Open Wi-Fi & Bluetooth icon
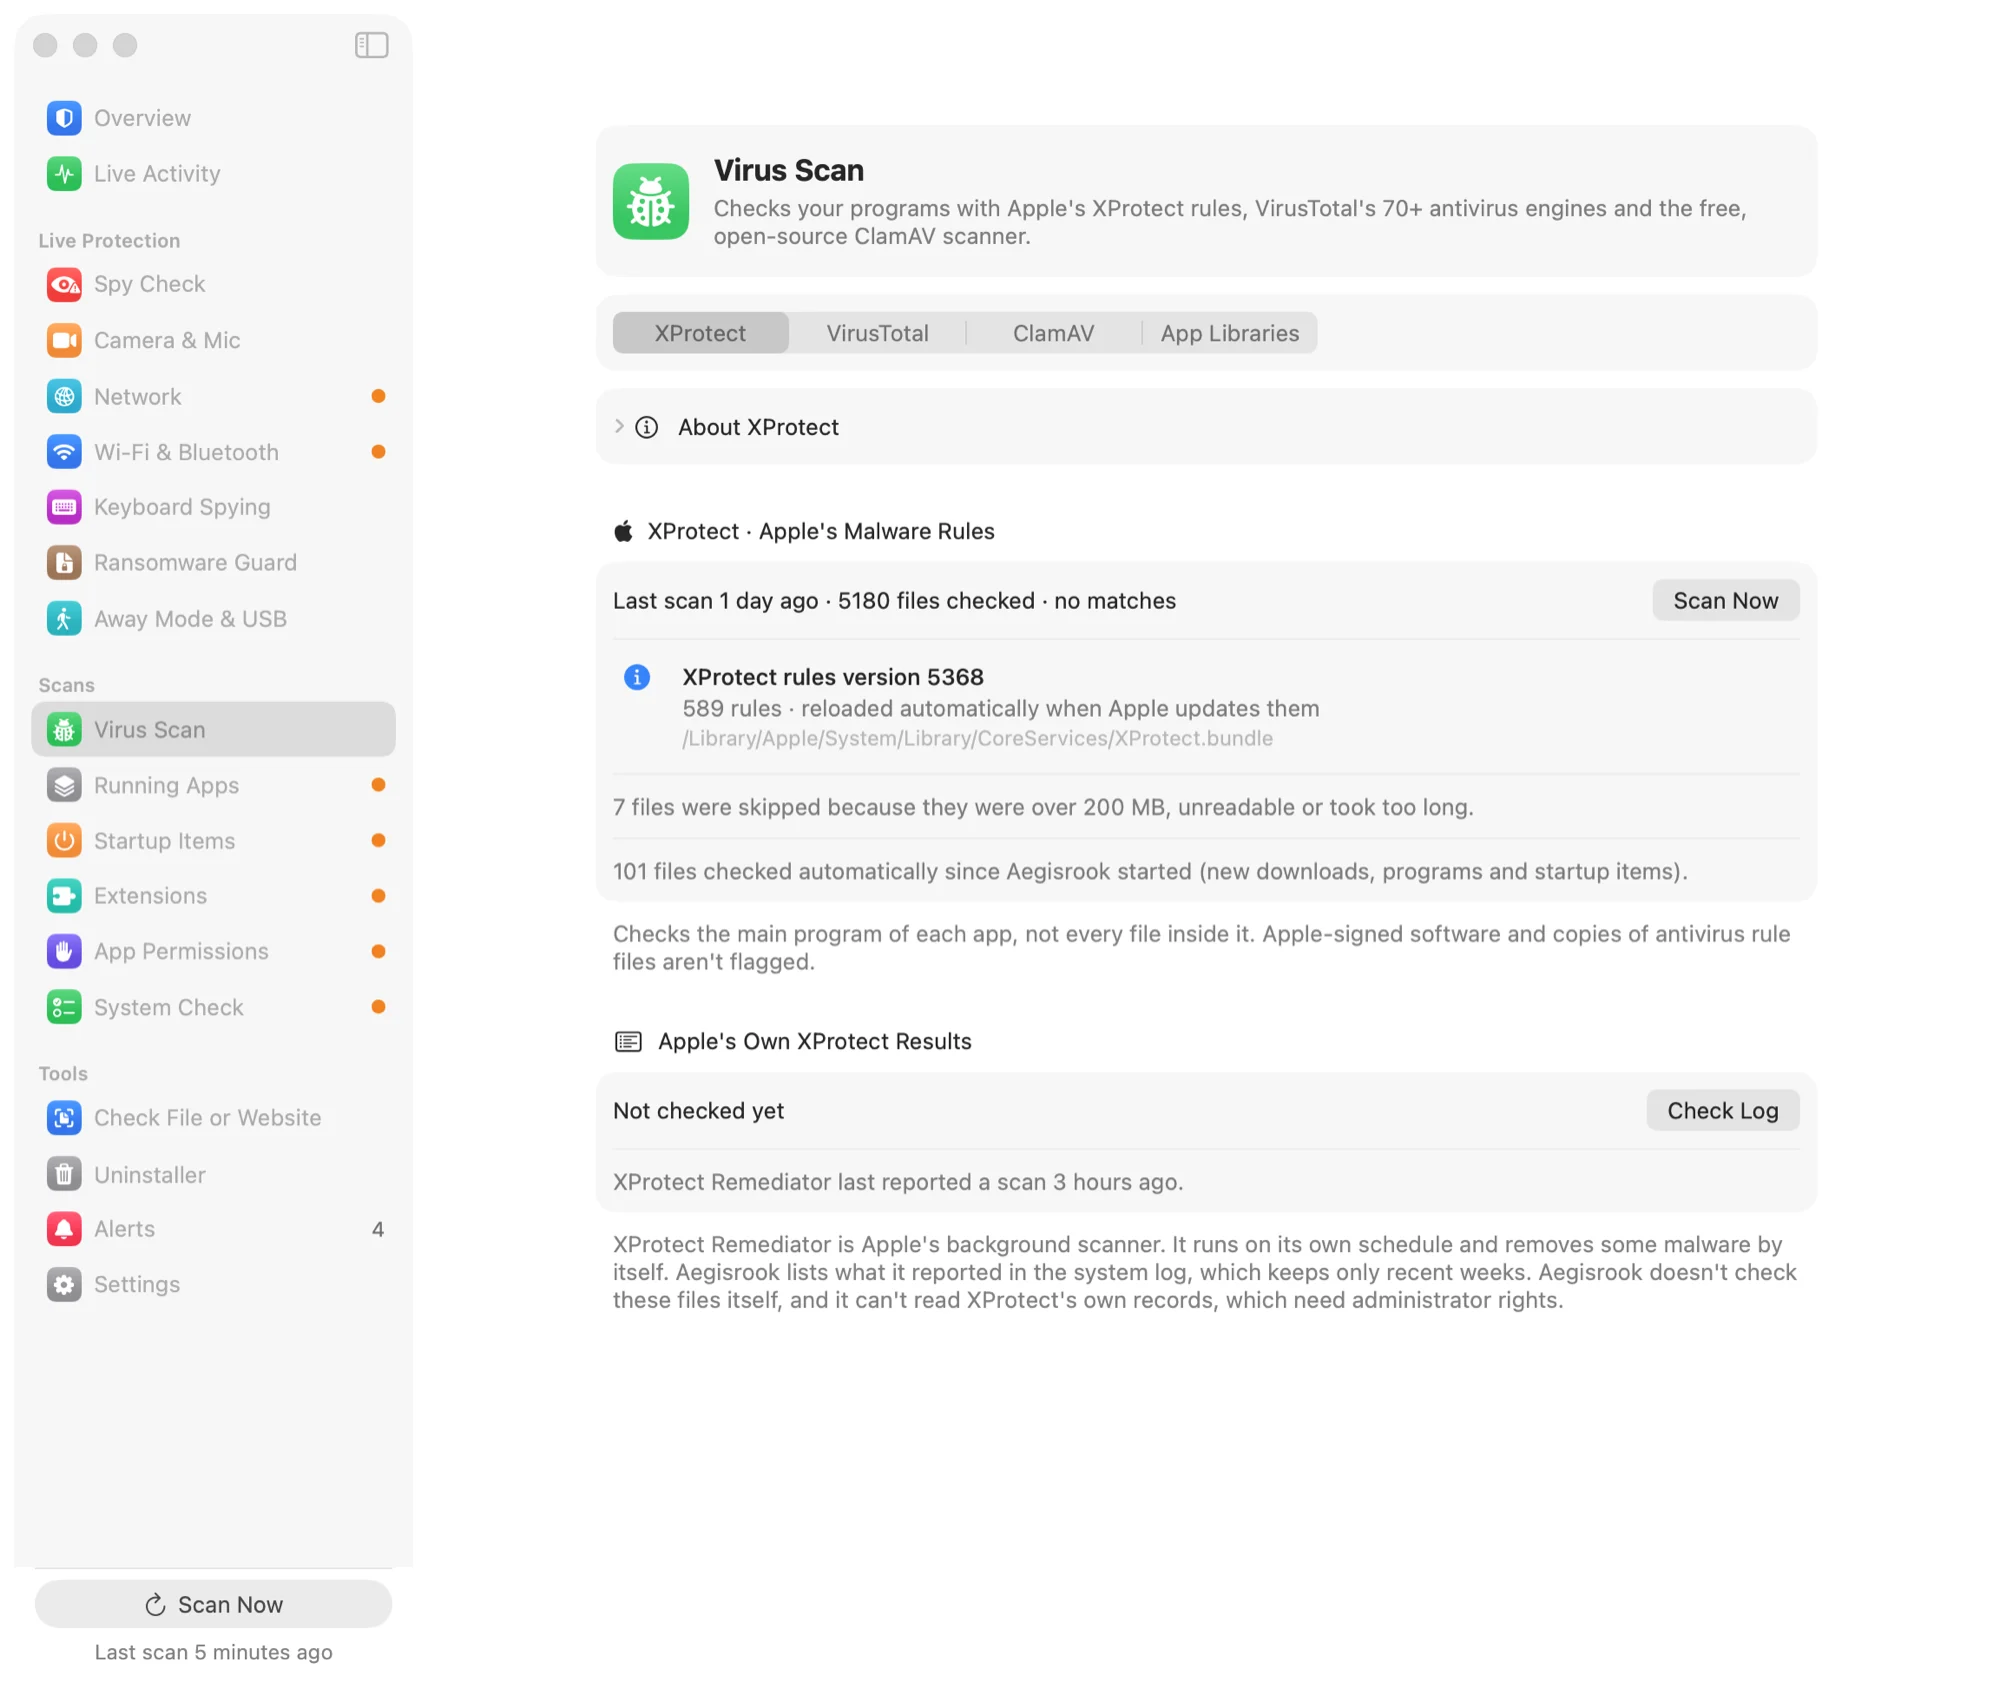 coord(64,452)
